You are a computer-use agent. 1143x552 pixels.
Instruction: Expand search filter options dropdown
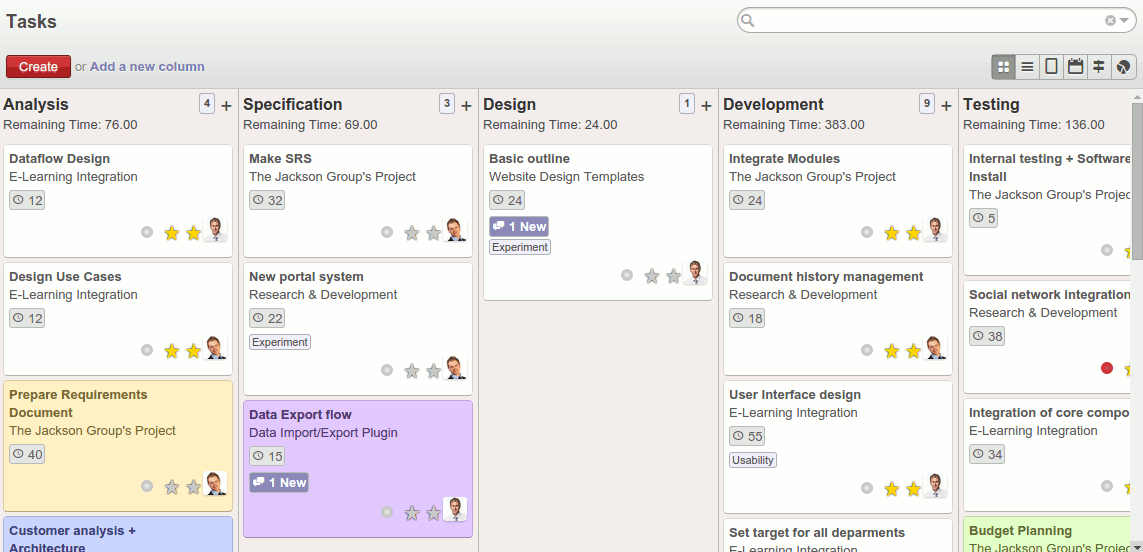[1124, 20]
